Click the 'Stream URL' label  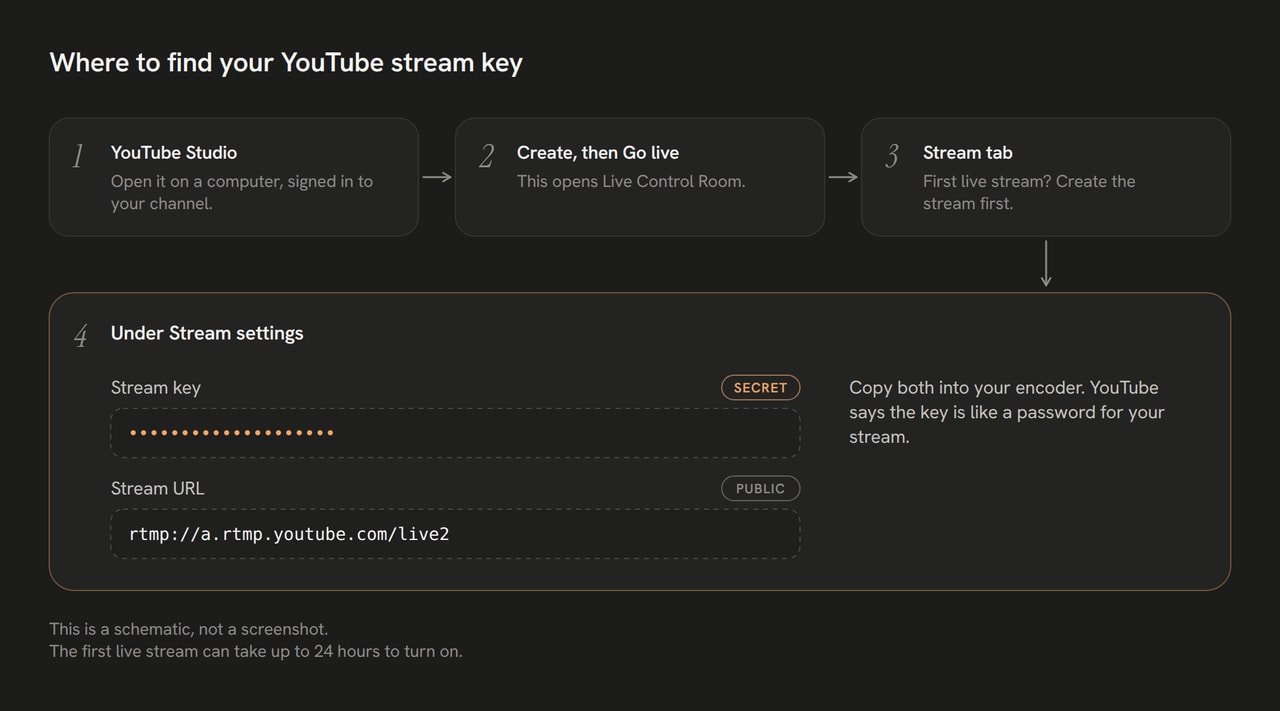pos(157,488)
